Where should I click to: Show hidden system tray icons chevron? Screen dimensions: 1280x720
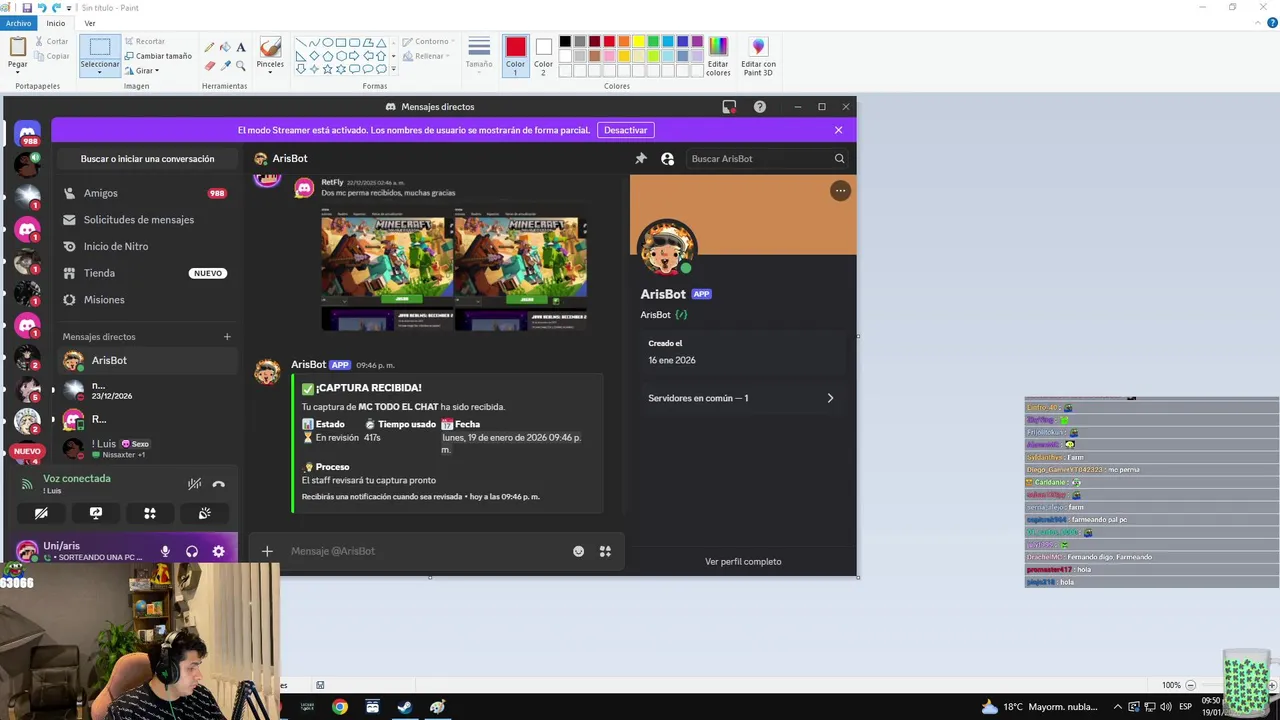click(x=1118, y=707)
